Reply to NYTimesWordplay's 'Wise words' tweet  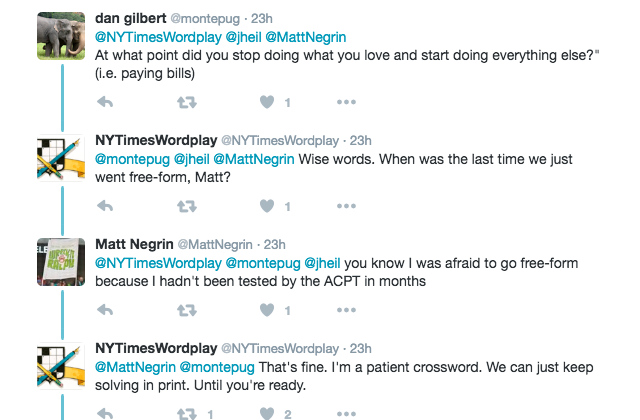pyautogui.click(x=106, y=206)
